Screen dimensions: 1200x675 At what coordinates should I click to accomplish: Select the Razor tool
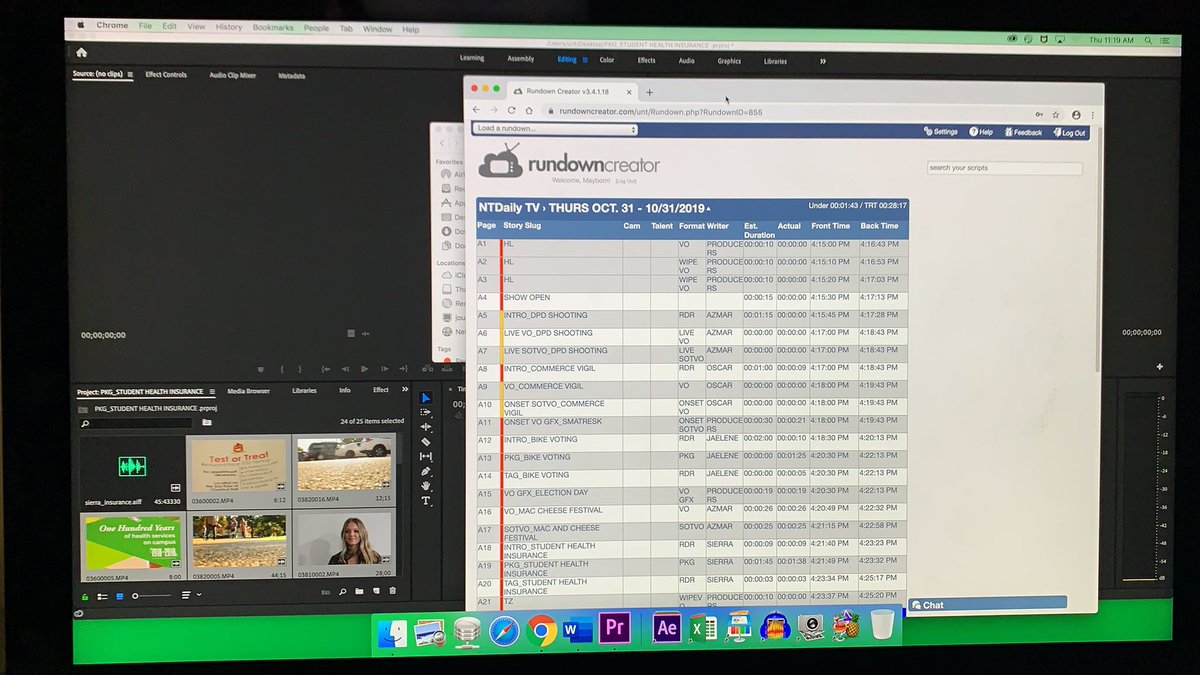tap(426, 441)
